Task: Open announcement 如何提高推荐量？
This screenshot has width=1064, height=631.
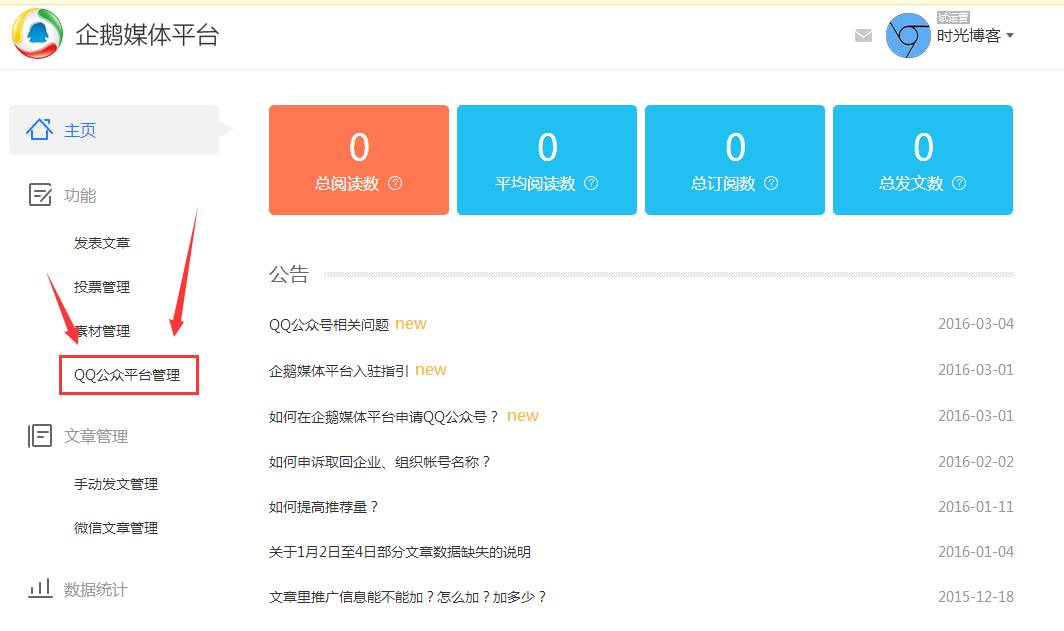Action: point(324,507)
